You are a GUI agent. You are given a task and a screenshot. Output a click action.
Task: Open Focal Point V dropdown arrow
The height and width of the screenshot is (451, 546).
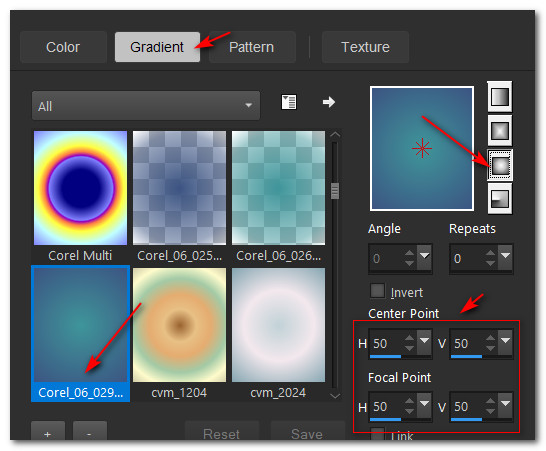[x=505, y=405]
